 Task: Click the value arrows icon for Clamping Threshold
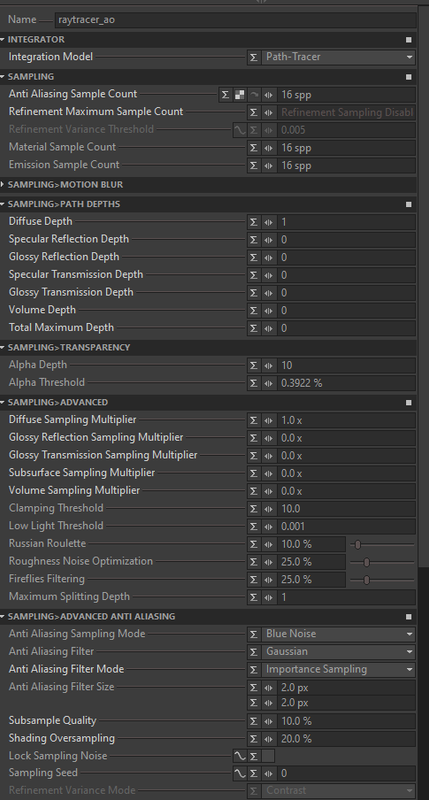click(x=269, y=509)
